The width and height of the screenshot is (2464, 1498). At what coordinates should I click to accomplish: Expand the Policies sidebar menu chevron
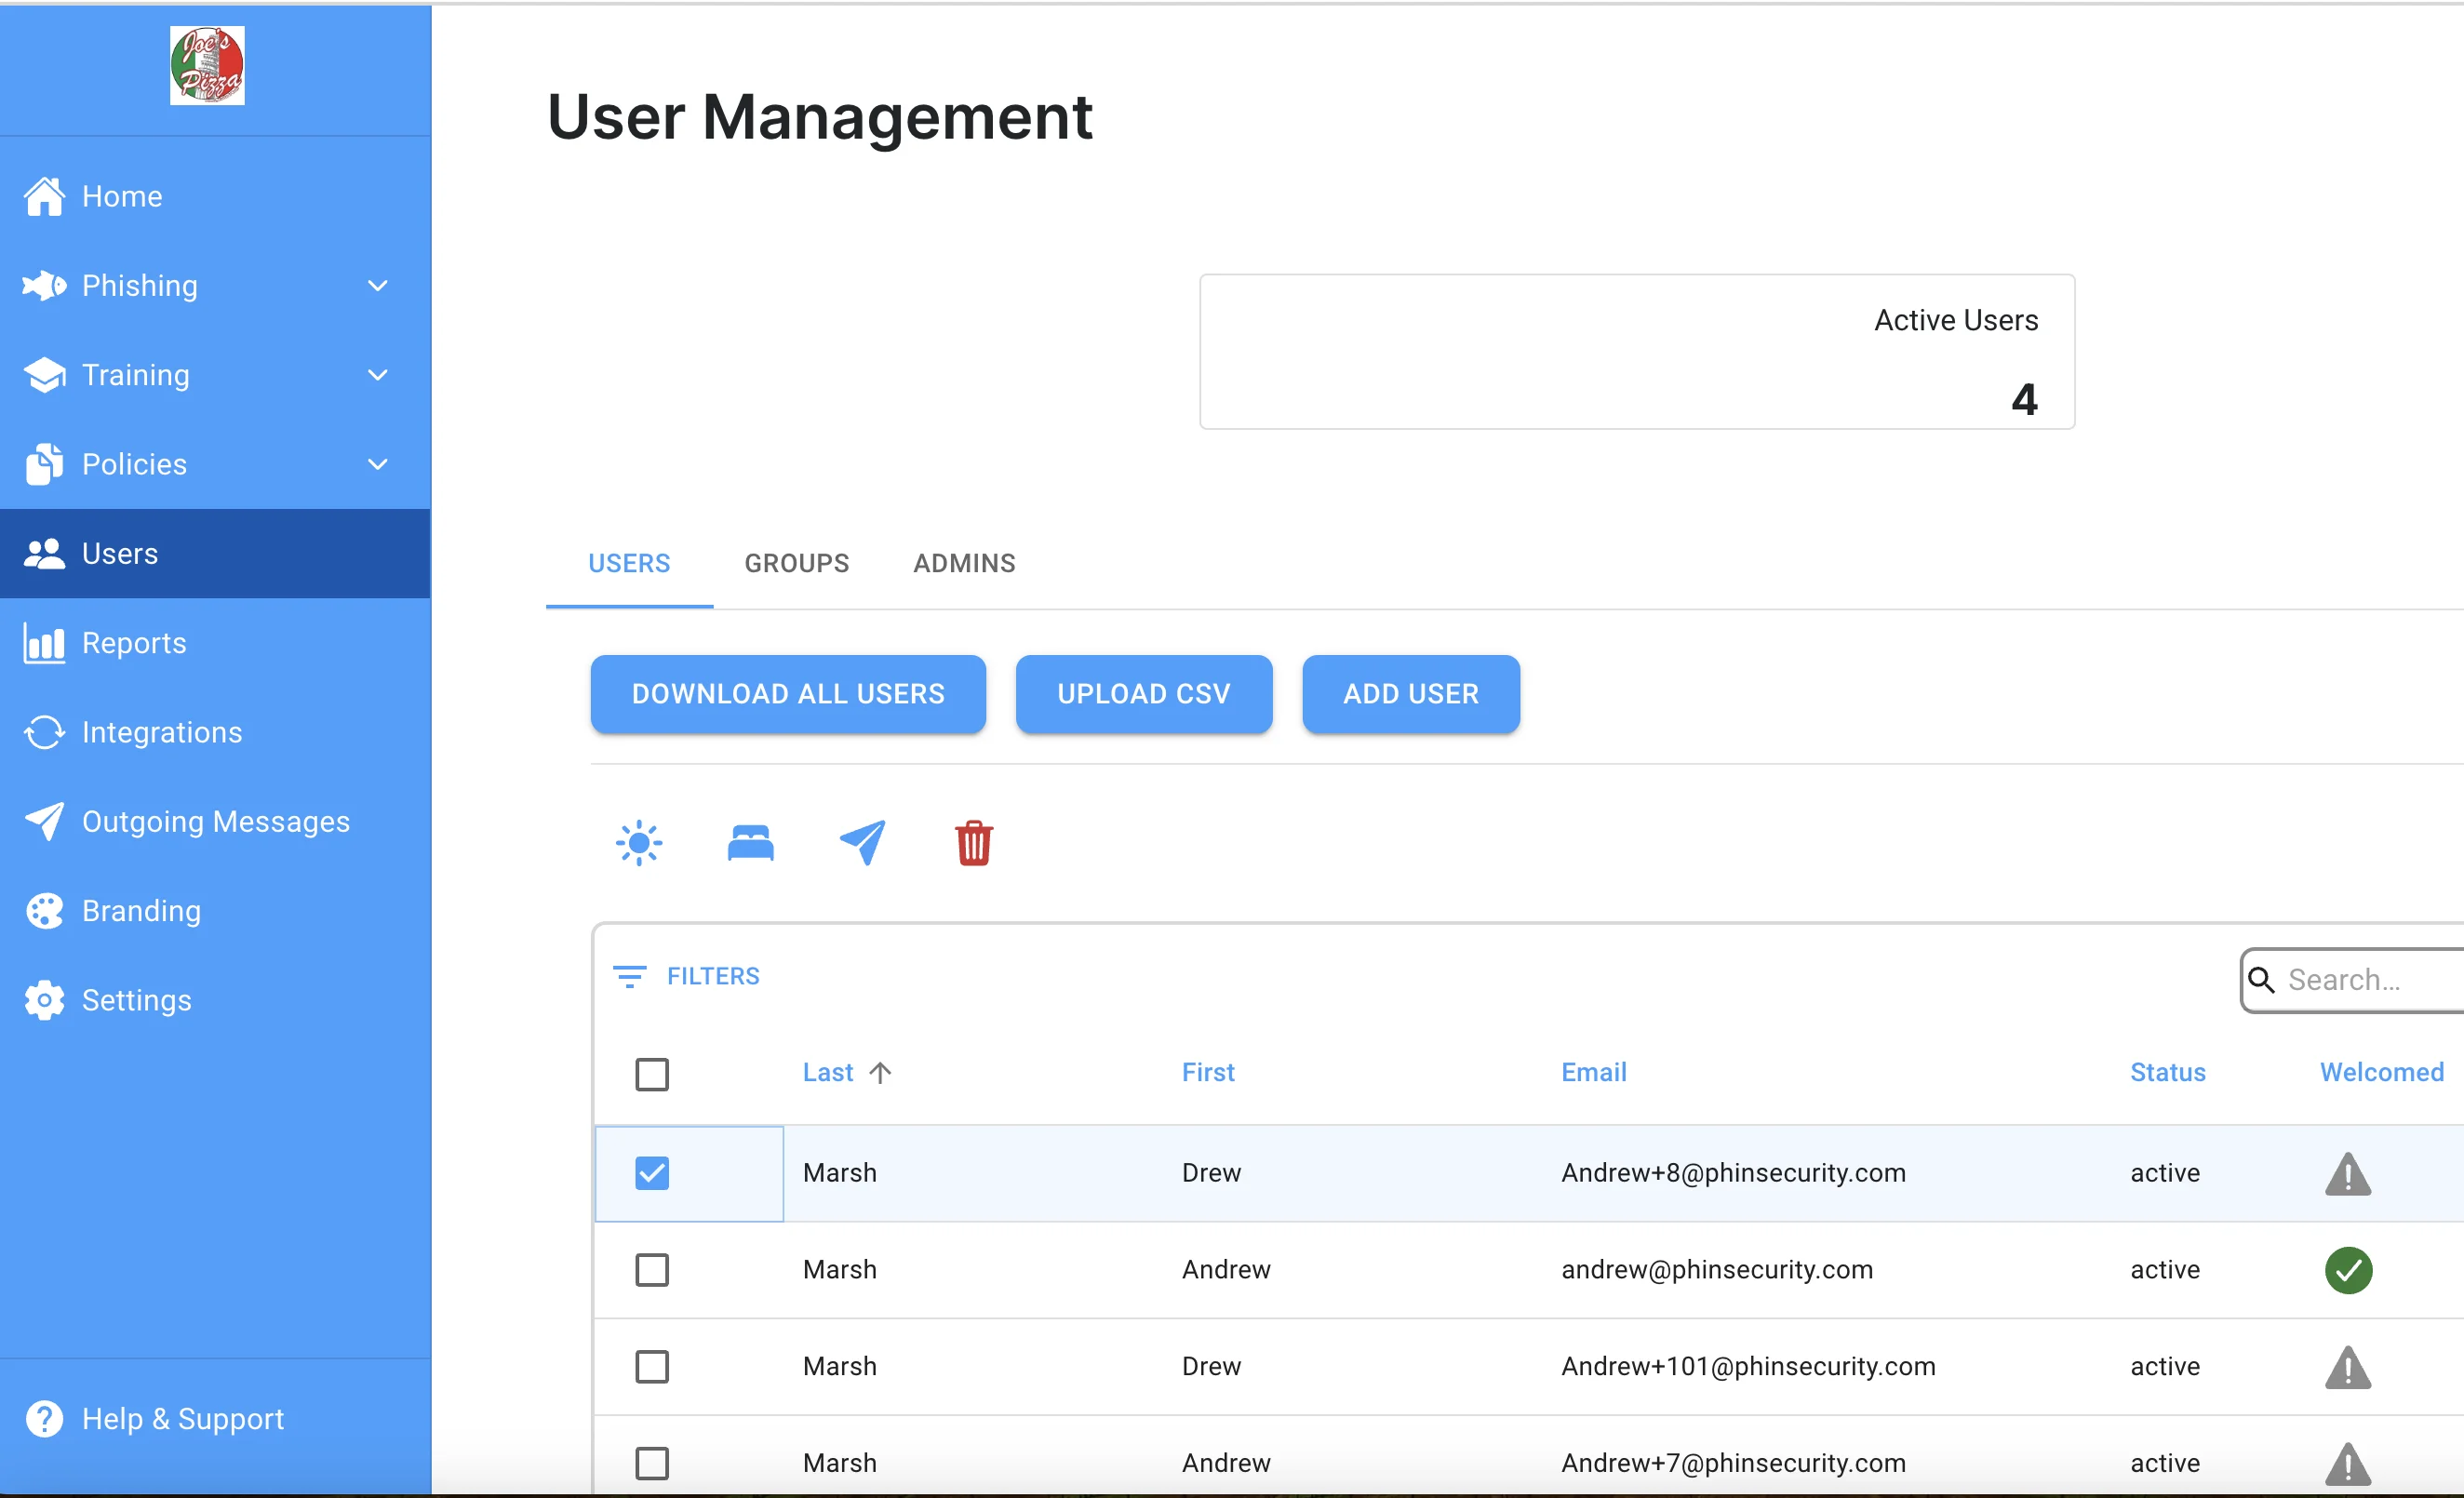pos(377,464)
